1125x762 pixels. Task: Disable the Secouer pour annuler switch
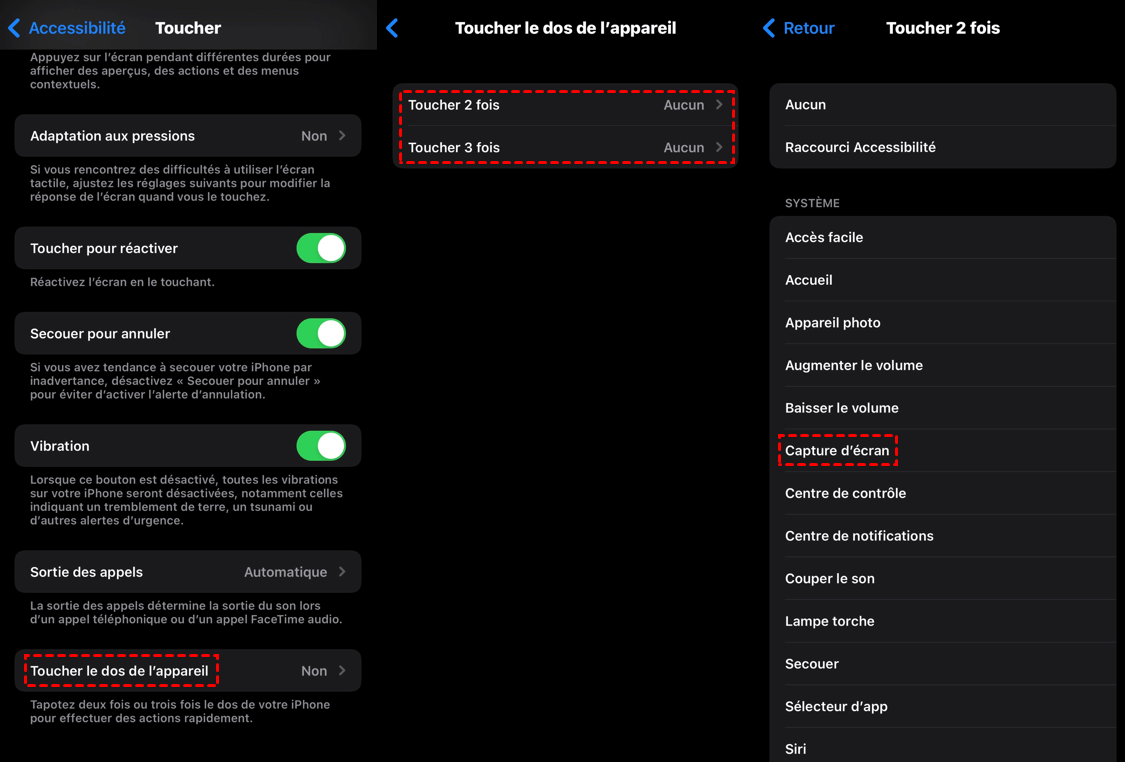click(x=321, y=334)
